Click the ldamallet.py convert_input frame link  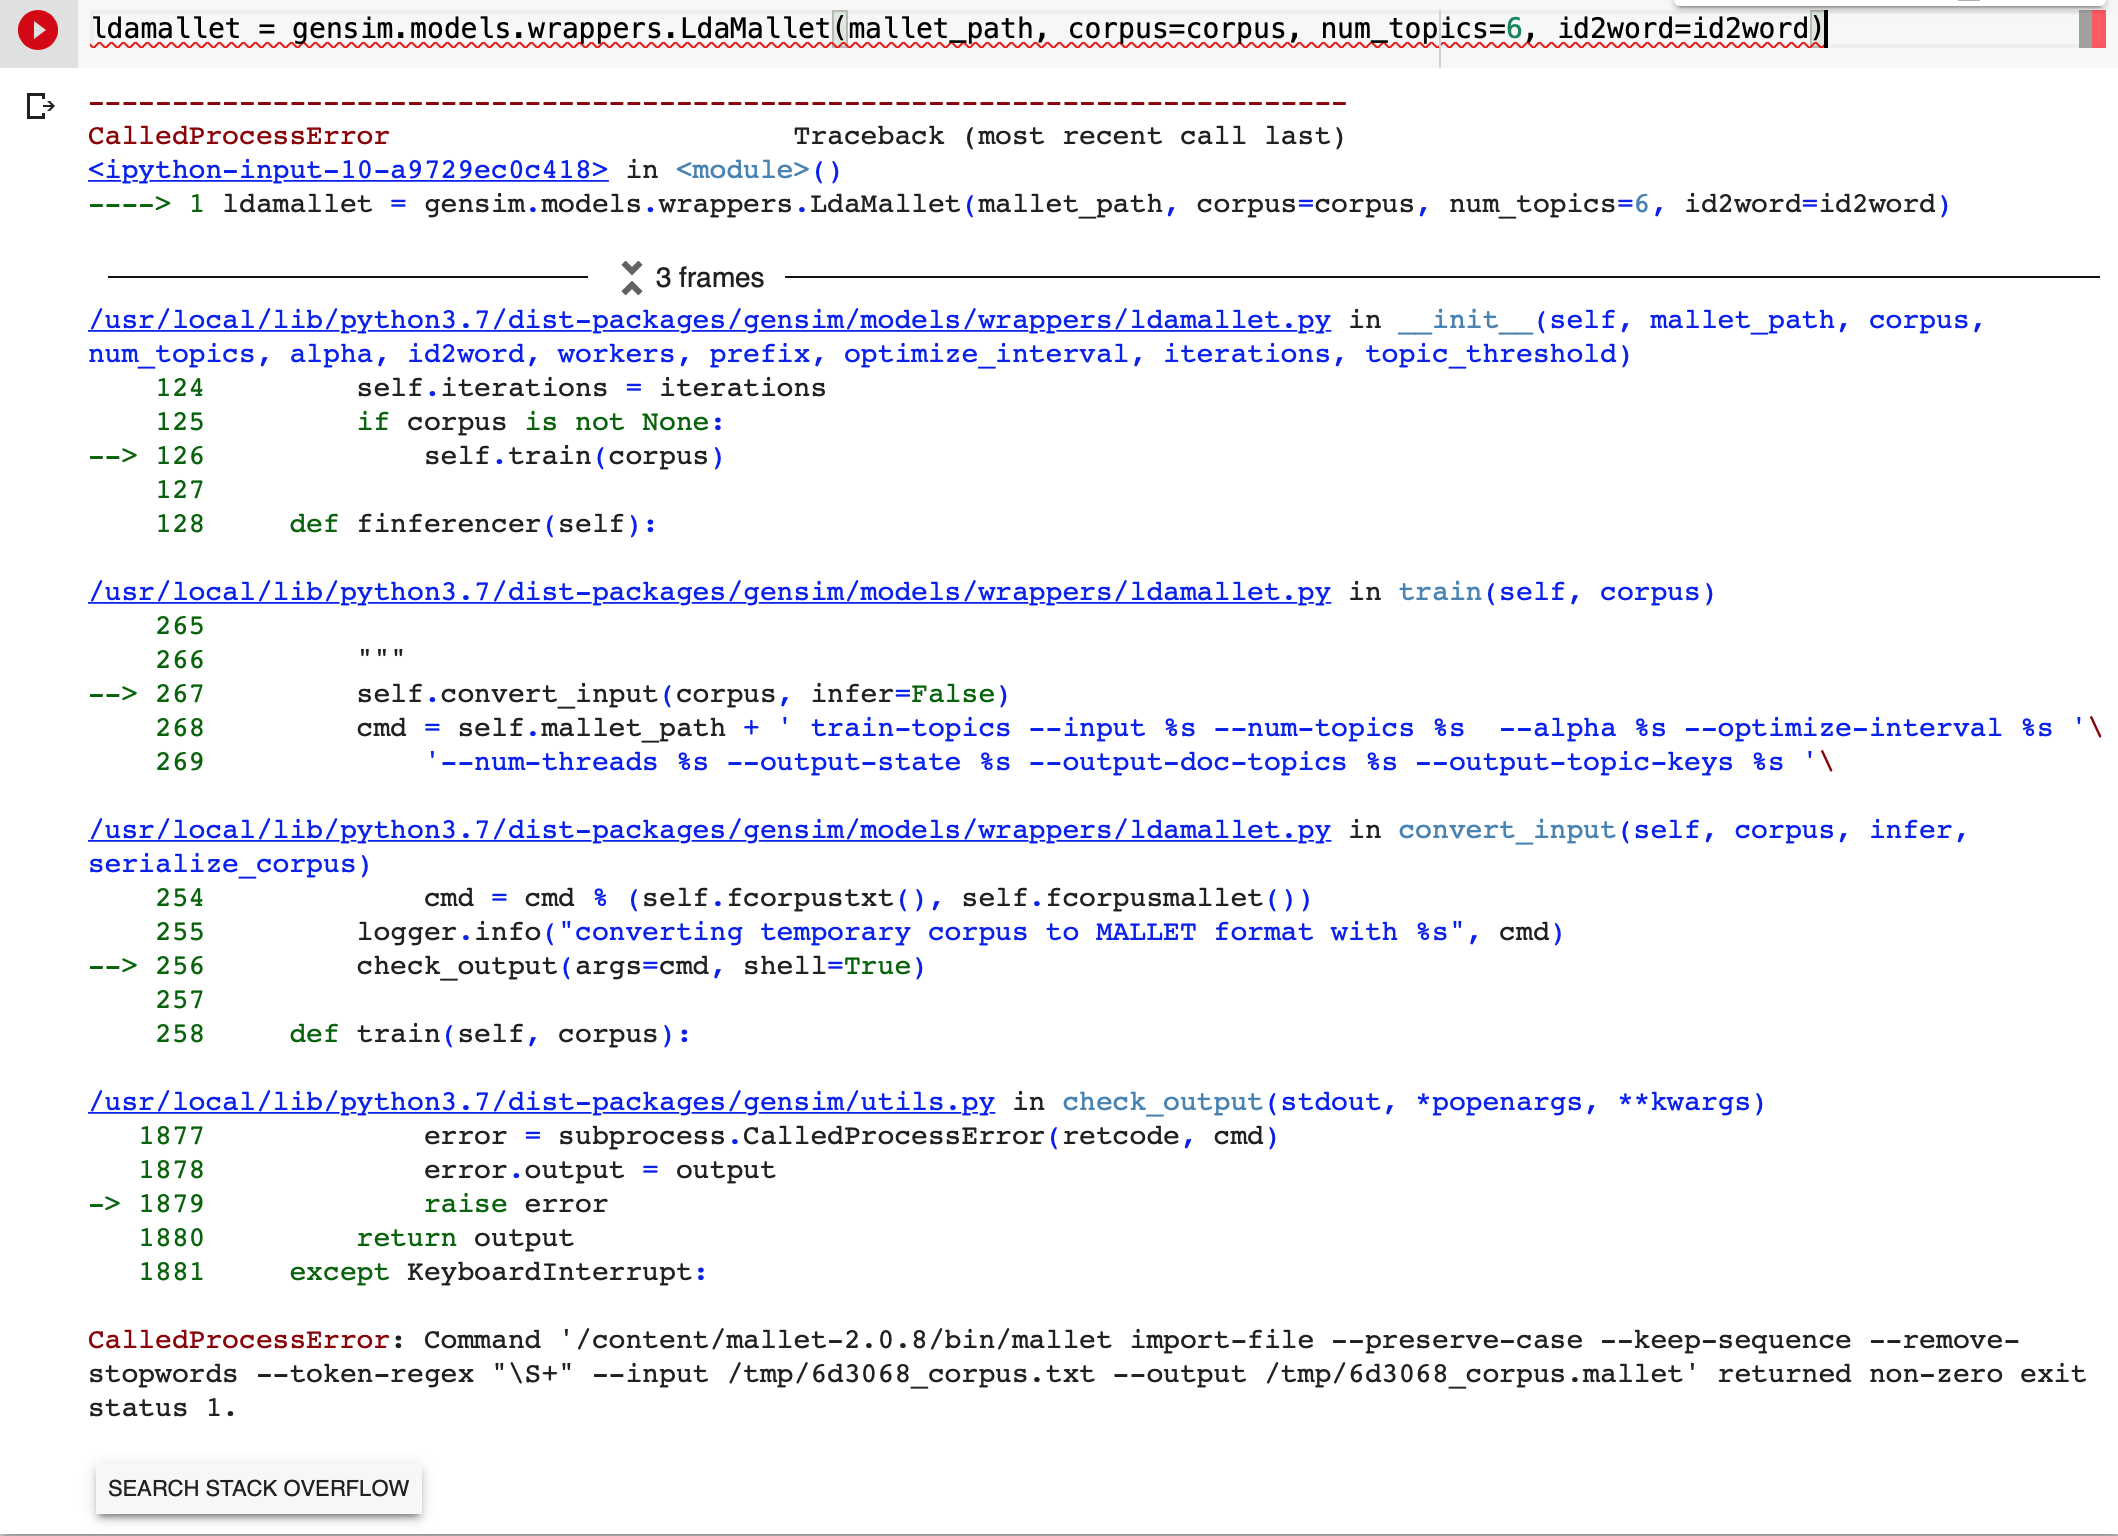[709, 829]
